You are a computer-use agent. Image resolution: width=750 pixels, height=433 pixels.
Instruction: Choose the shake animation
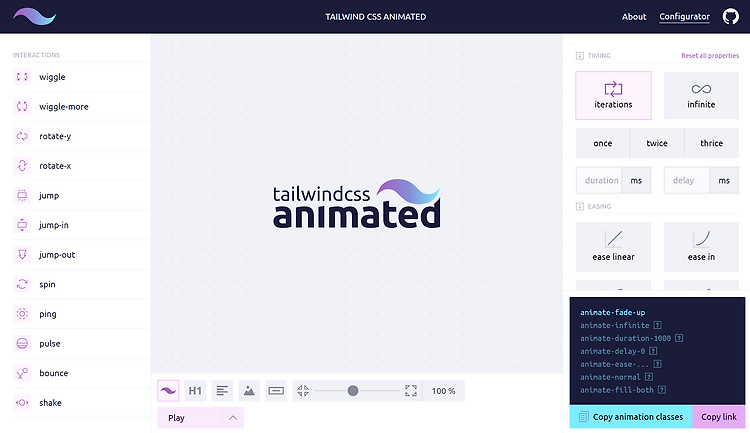click(x=81, y=403)
